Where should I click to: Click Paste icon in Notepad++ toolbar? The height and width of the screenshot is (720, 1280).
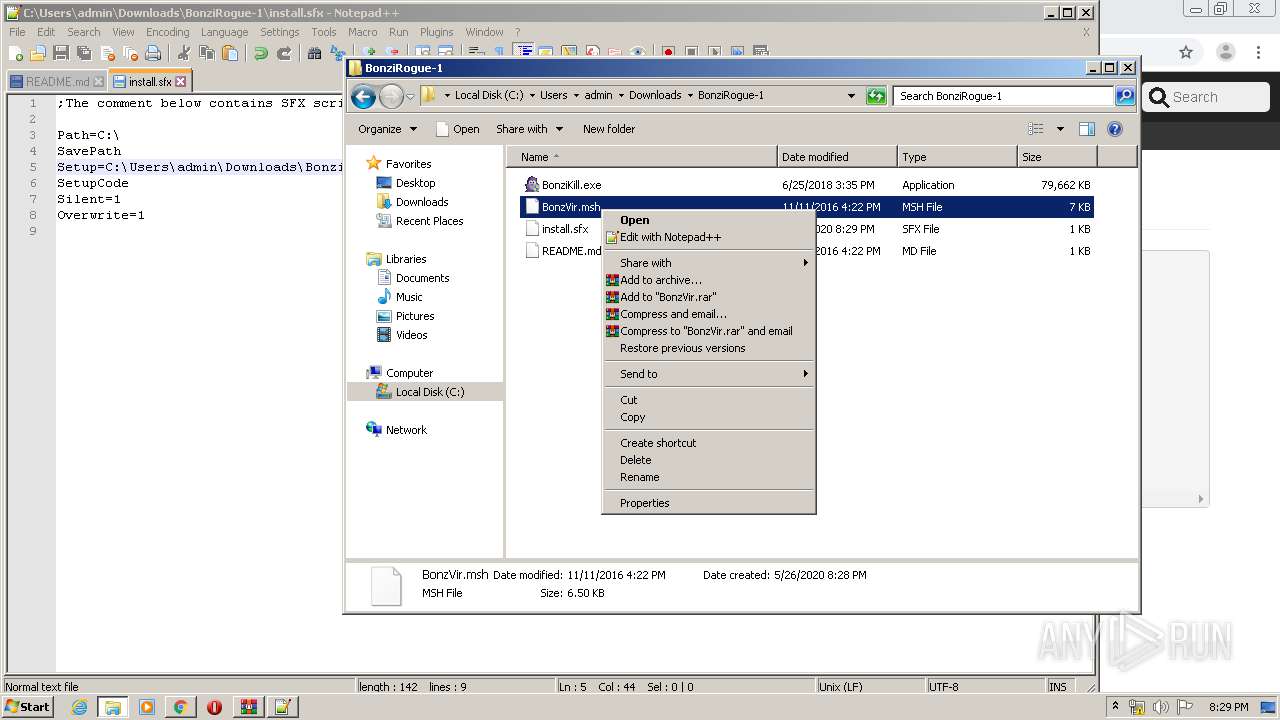(x=230, y=53)
